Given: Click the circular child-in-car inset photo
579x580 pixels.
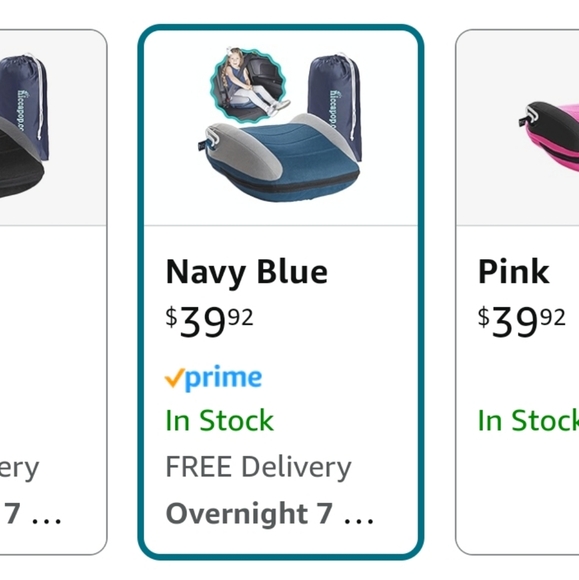Looking at the screenshot, I should click(x=249, y=86).
